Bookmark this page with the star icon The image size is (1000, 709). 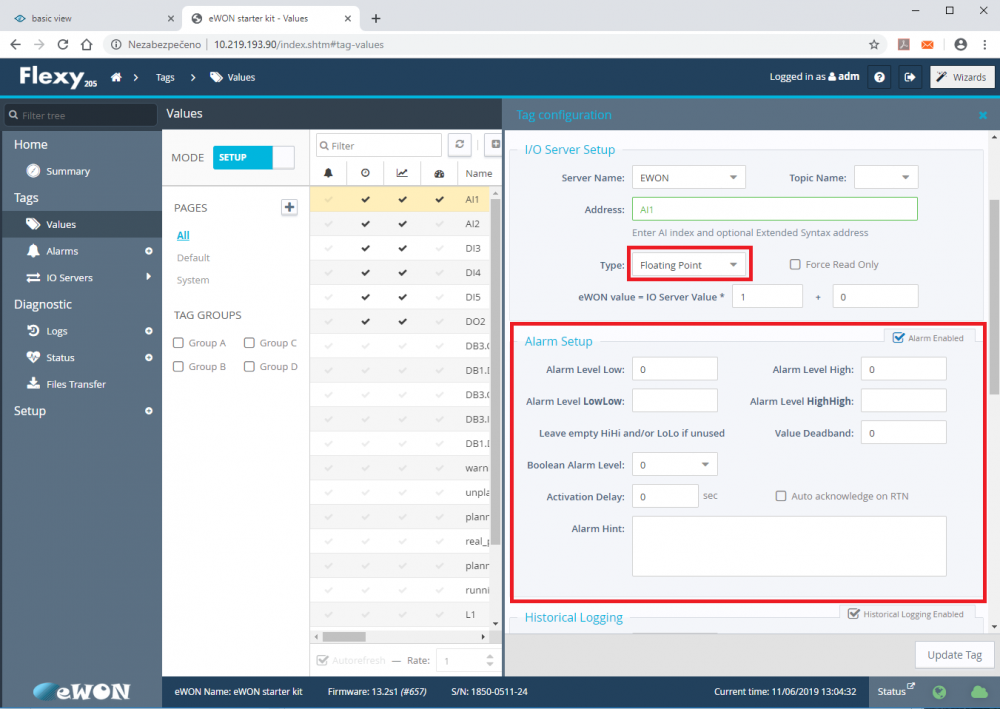[x=874, y=45]
